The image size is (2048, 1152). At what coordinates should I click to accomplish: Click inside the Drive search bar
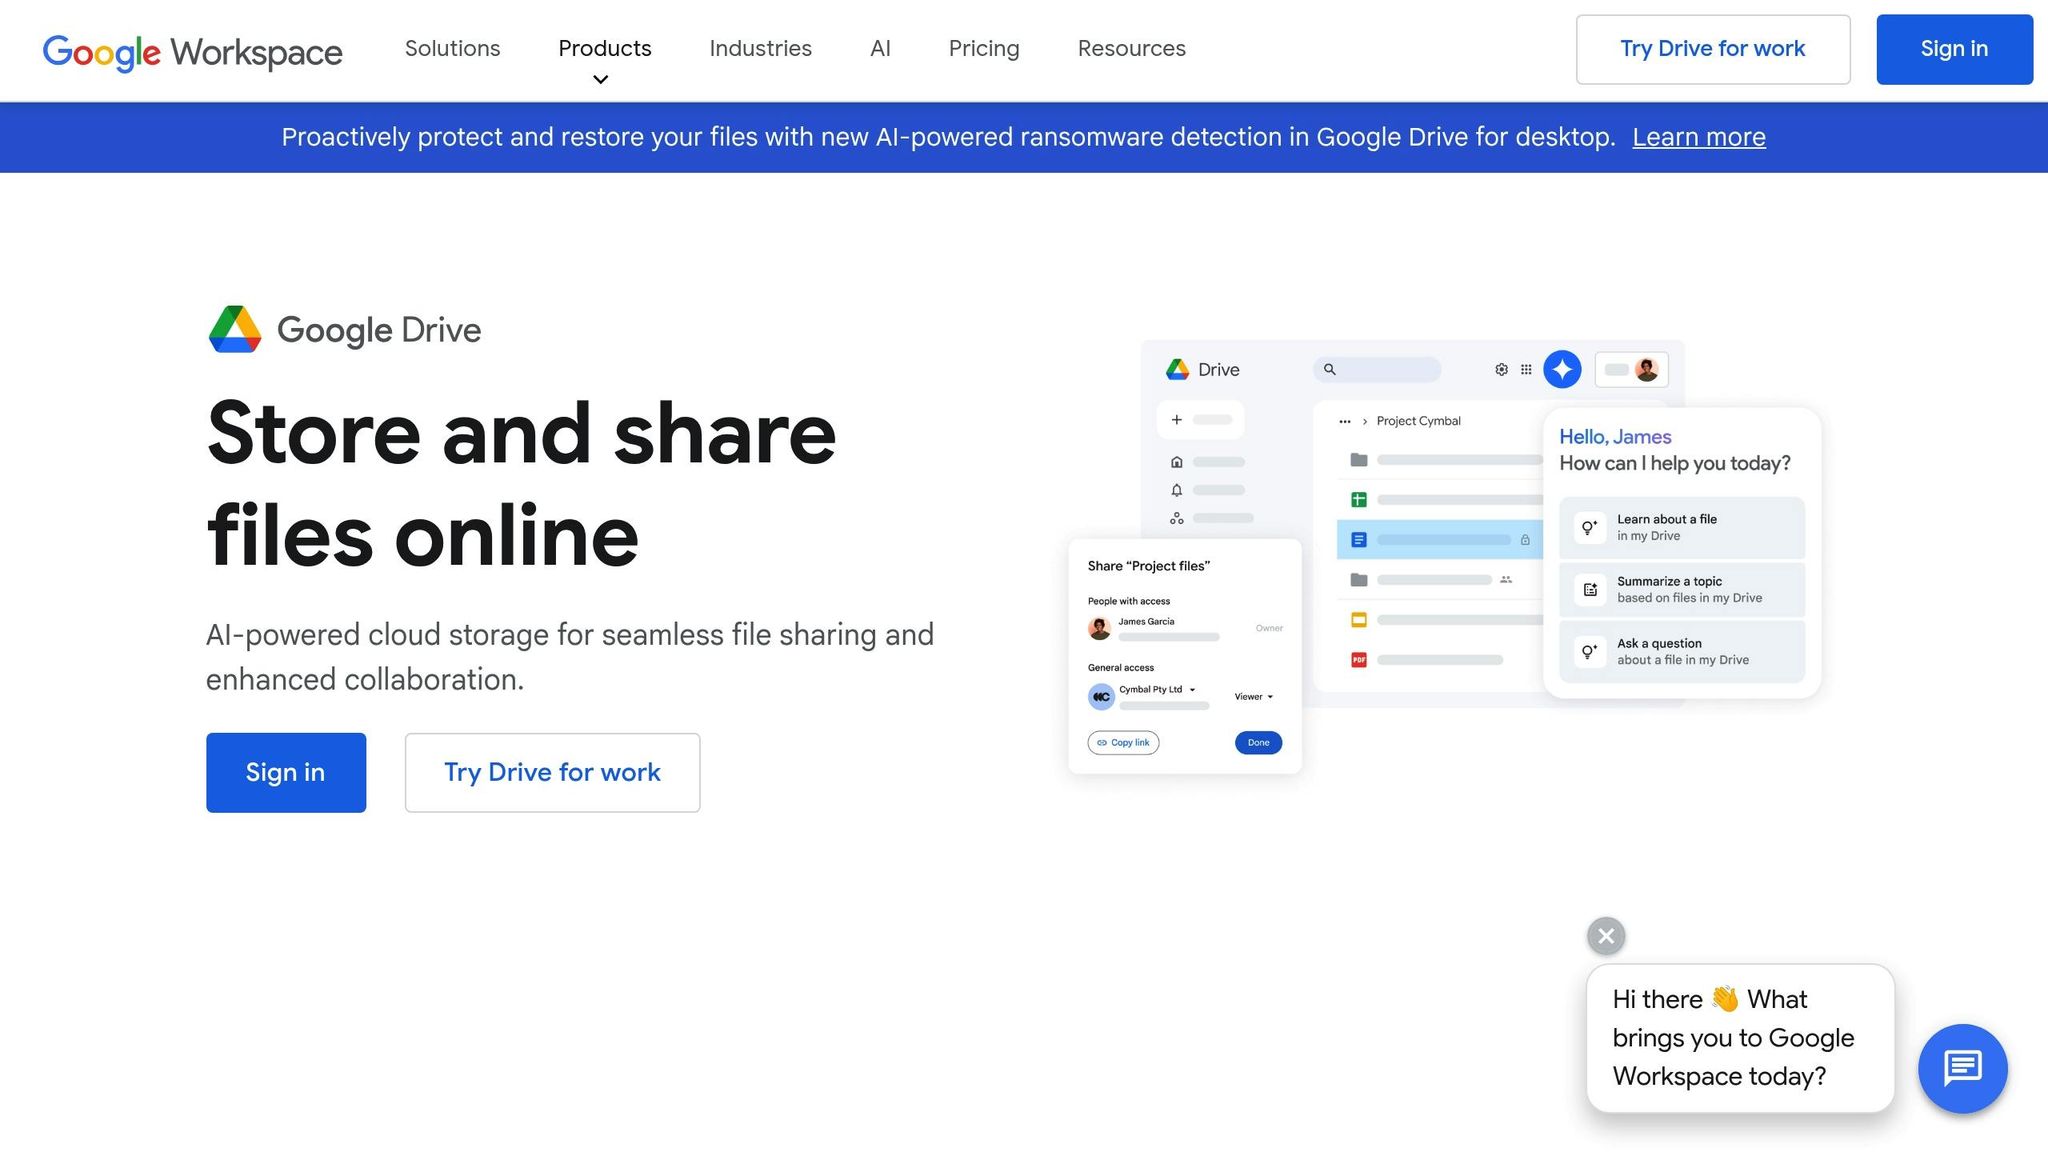pos(1378,370)
